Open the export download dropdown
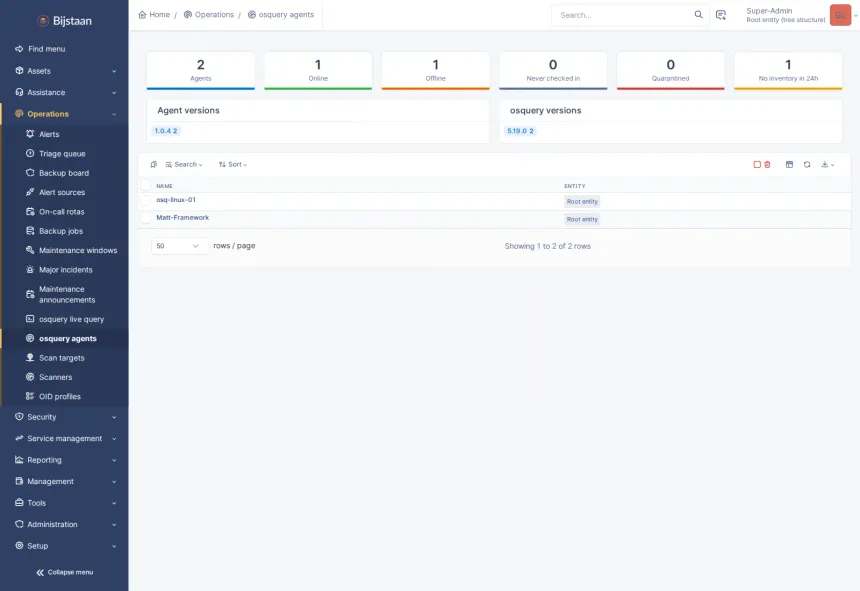860x591 pixels. (x=828, y=164)
